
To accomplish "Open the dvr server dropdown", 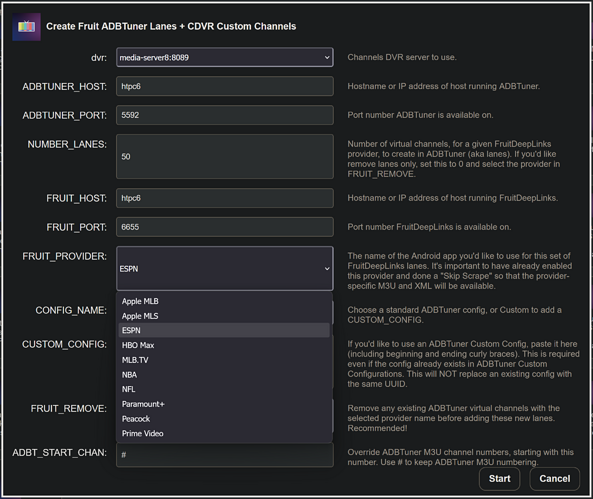I will (x=225, y=57).
